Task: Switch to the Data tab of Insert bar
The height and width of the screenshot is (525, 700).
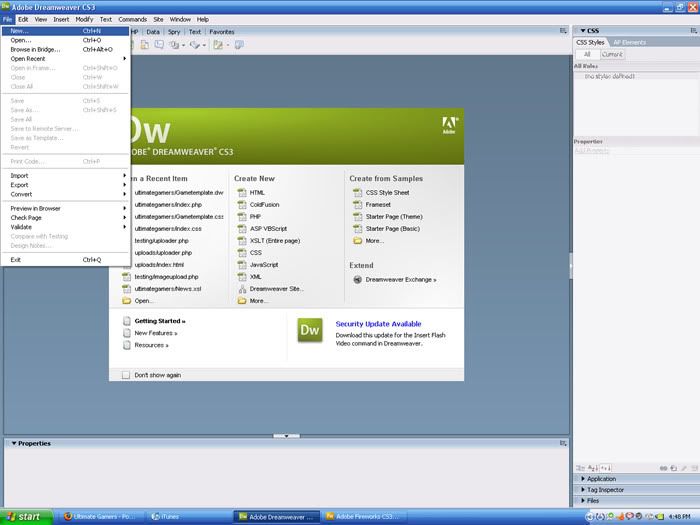Action: pos(153,32)
